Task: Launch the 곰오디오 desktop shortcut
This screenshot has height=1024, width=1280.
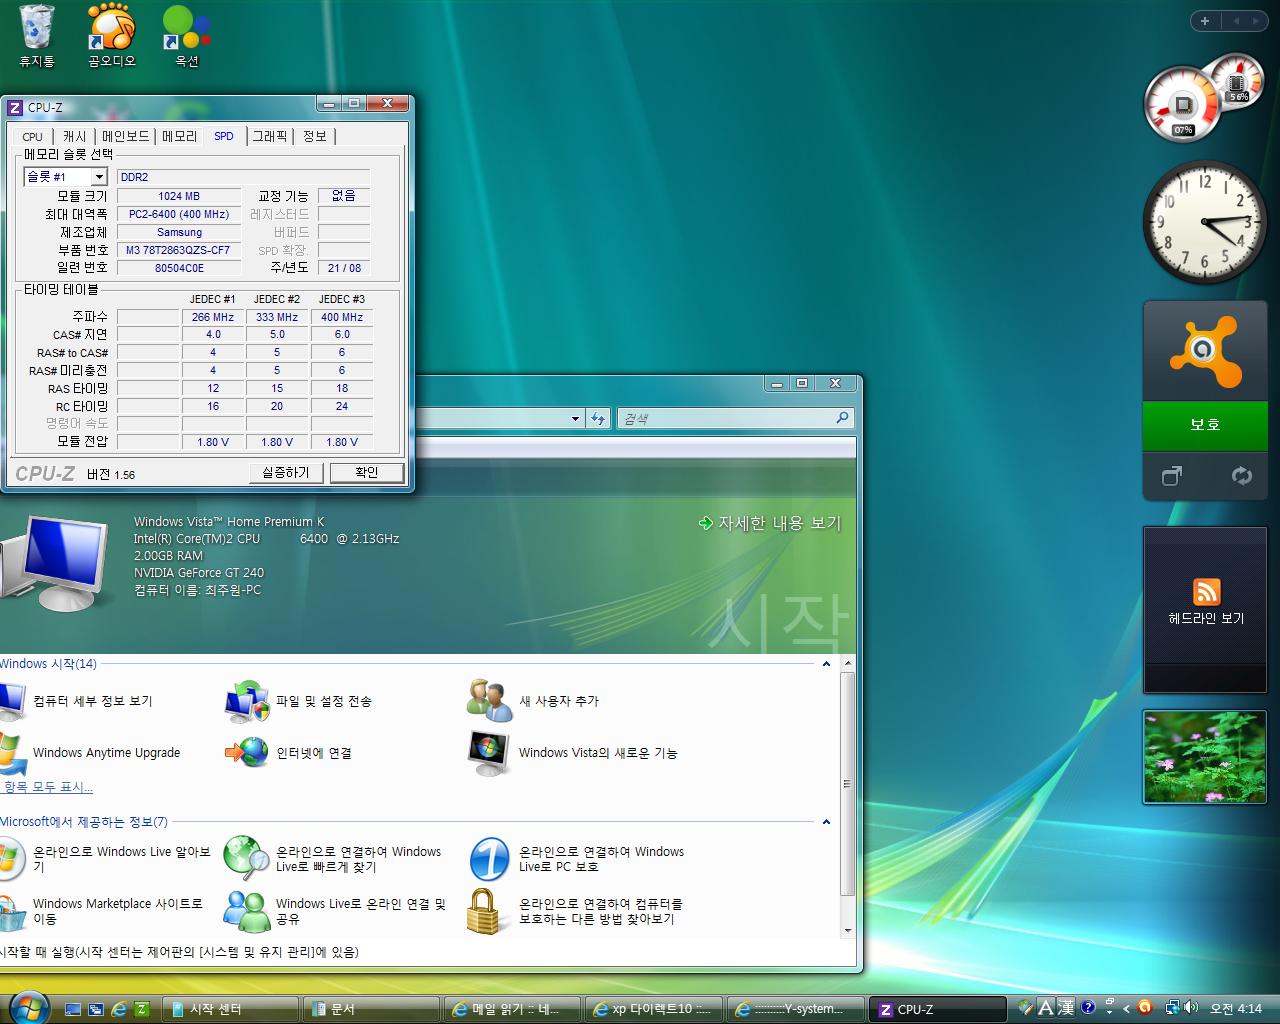Action: (111, 36)
